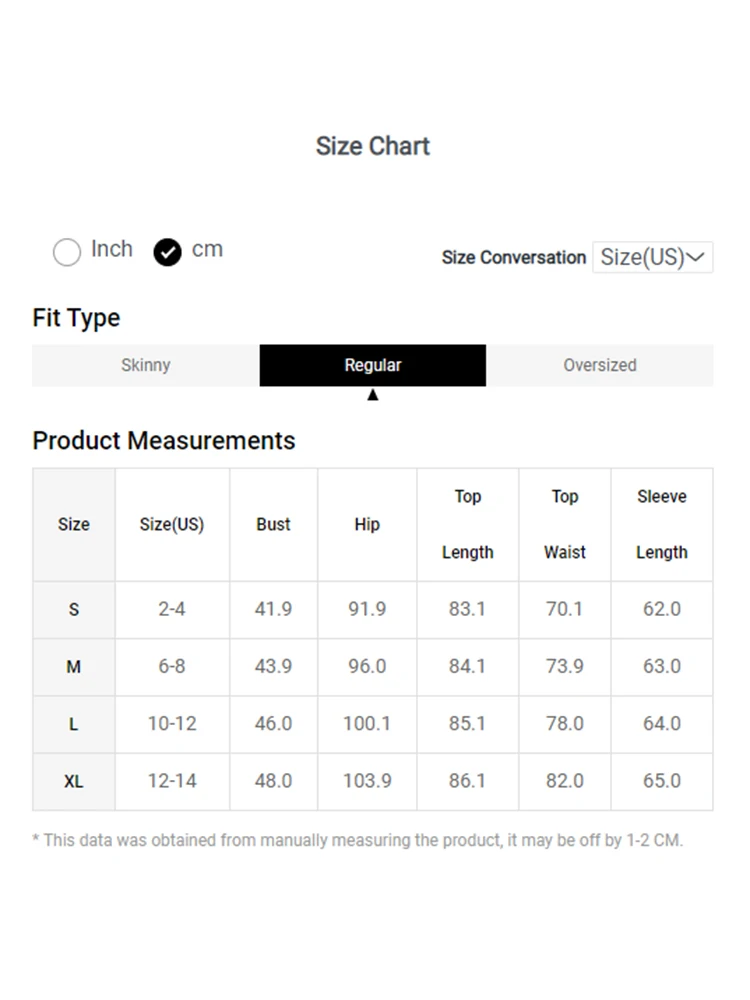This screenshot has width=750, height=1000.
Task: Switch to the Skinny fit tab
Action: (145, 365)
